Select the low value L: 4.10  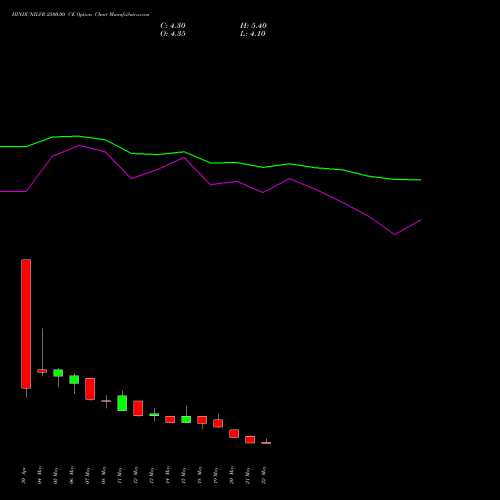pyautogui.click(x=253, y=34)
